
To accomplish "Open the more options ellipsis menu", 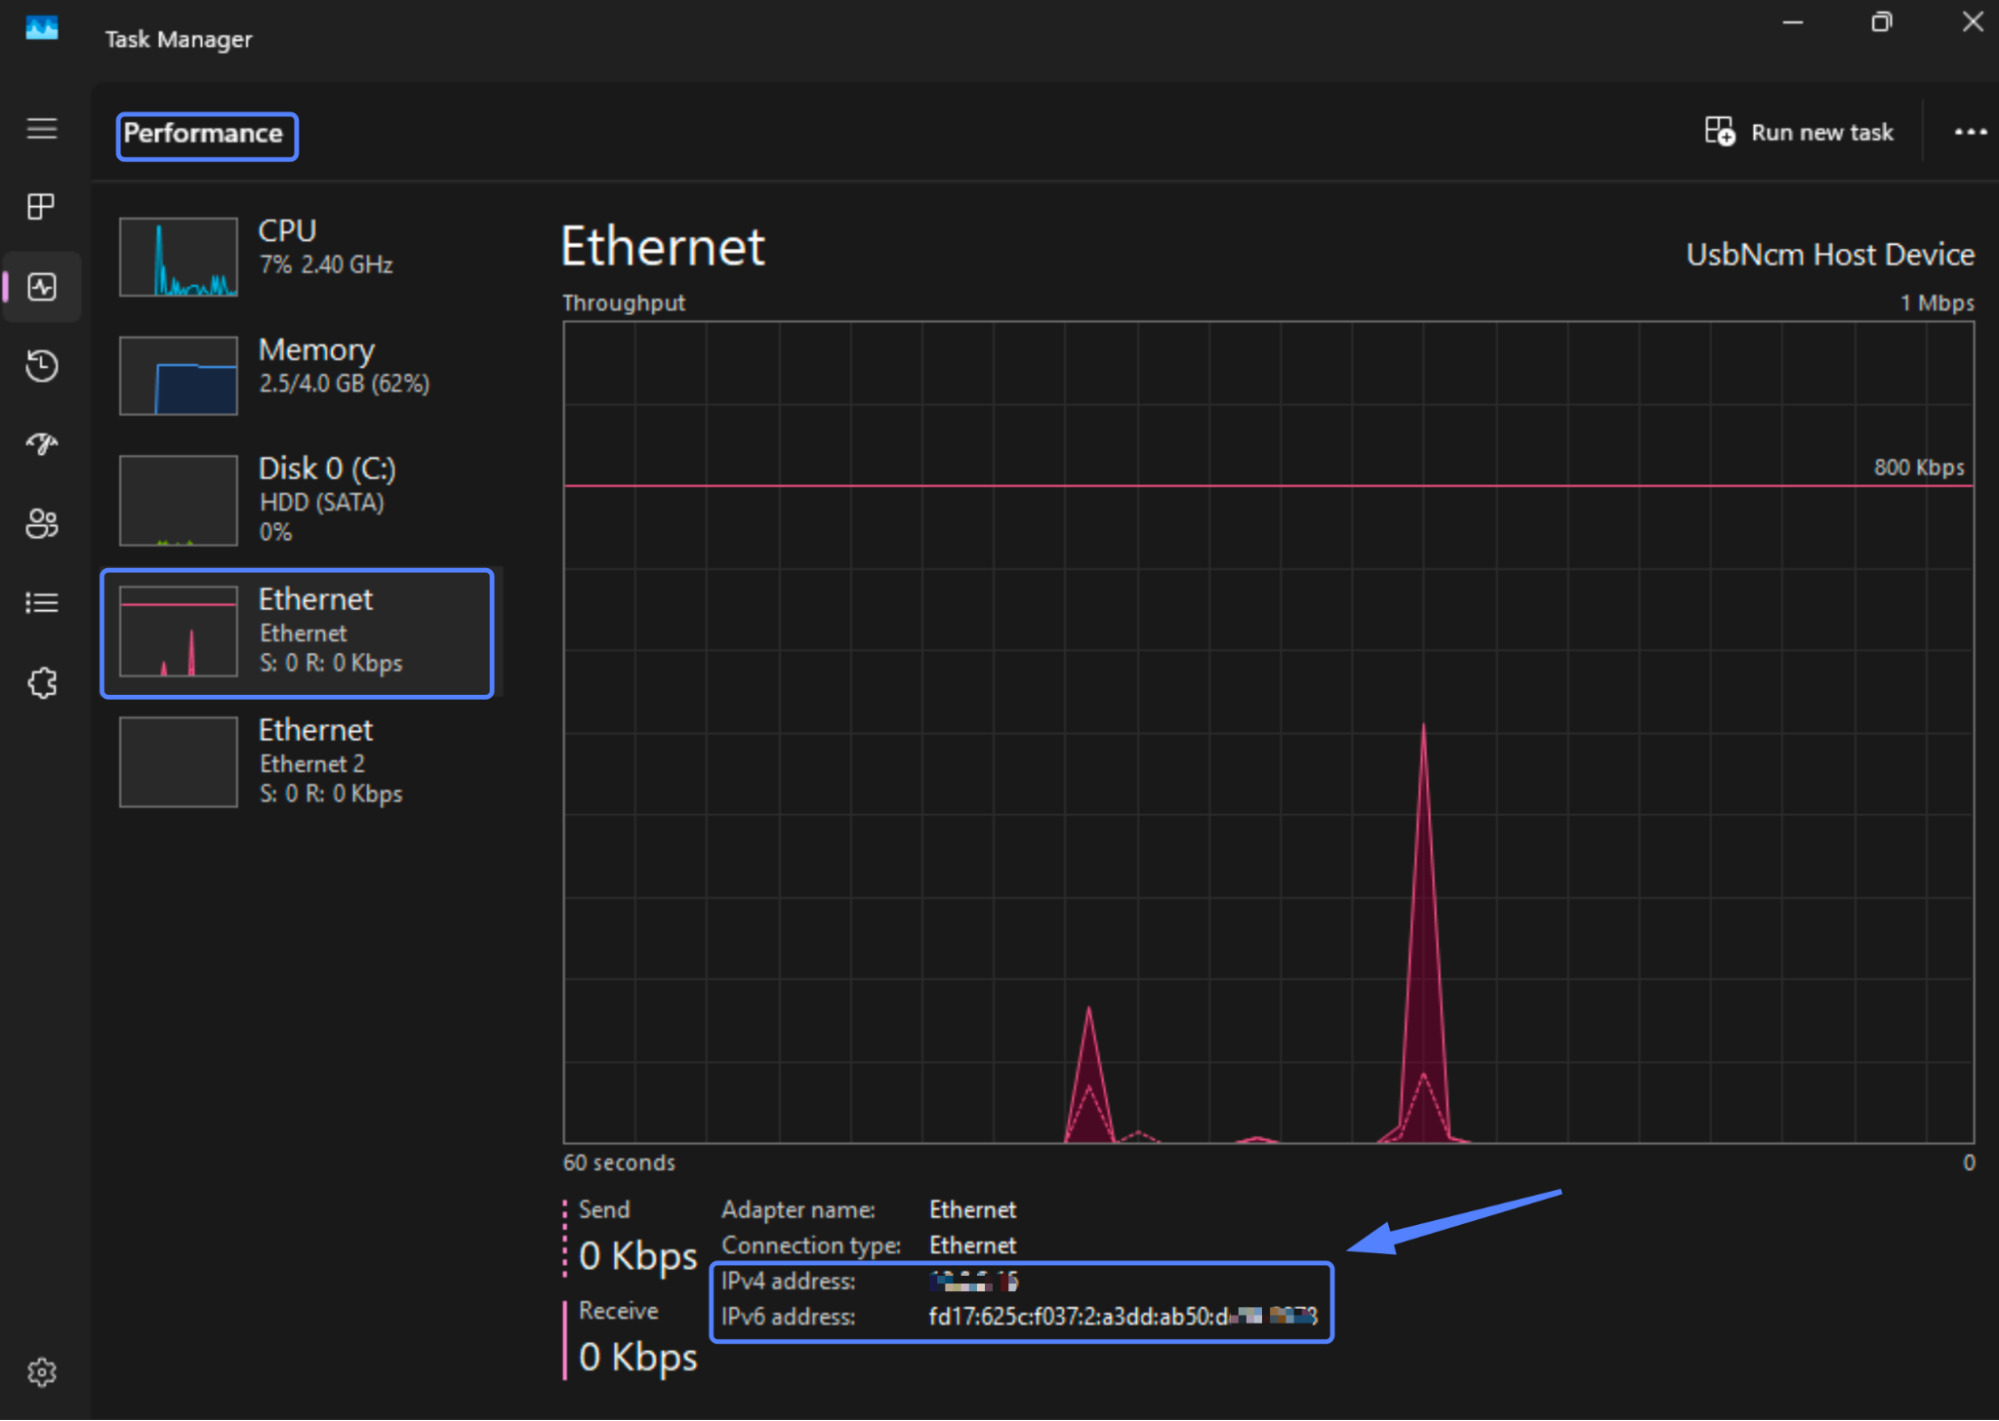I will (x=1968, y=131).
